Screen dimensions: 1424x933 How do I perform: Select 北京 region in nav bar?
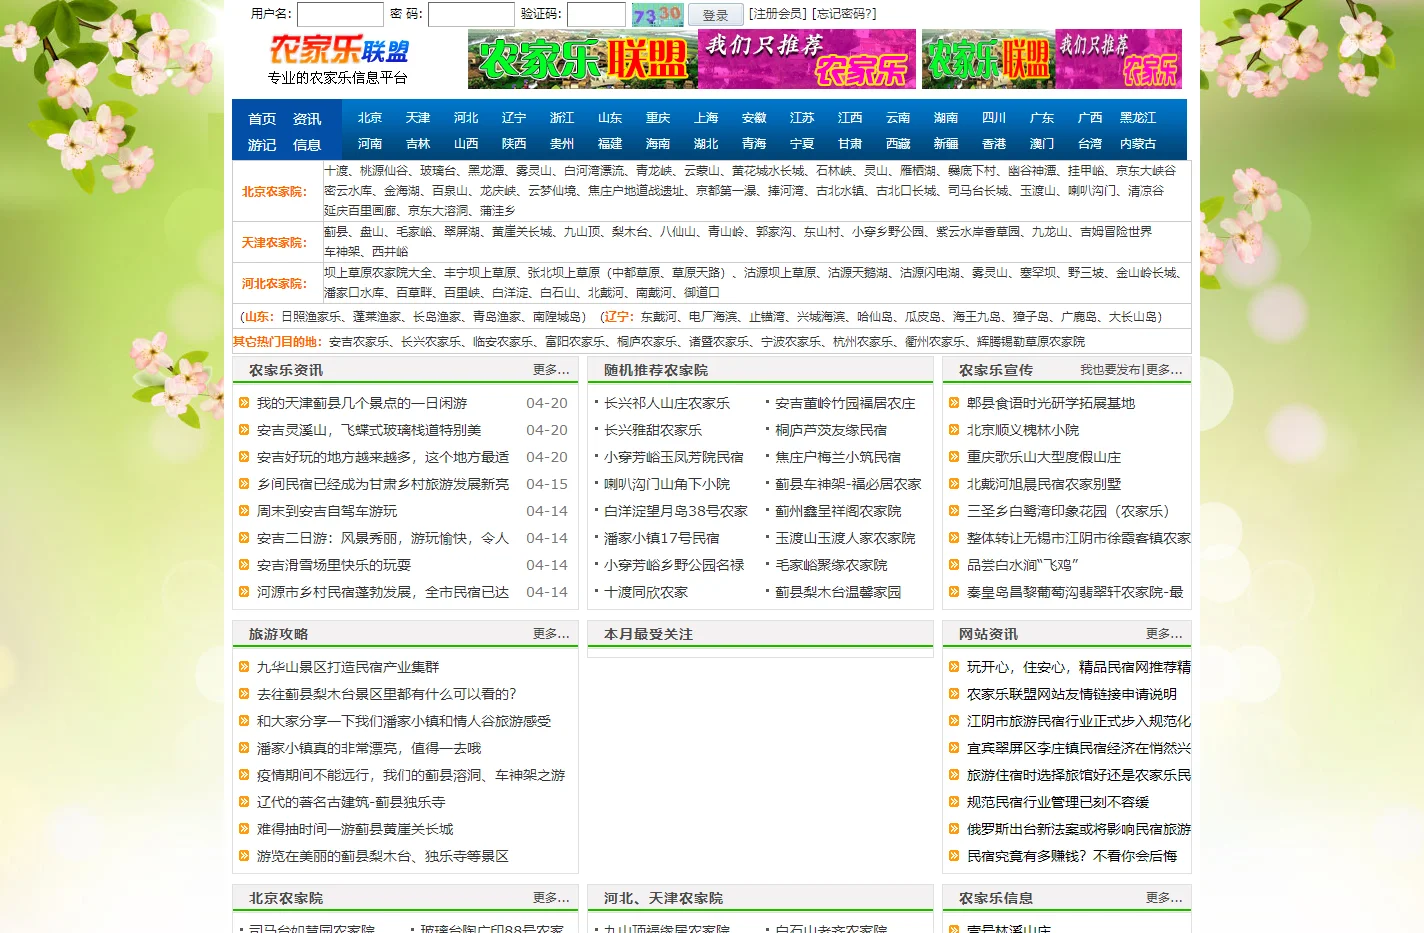[370, 118]
